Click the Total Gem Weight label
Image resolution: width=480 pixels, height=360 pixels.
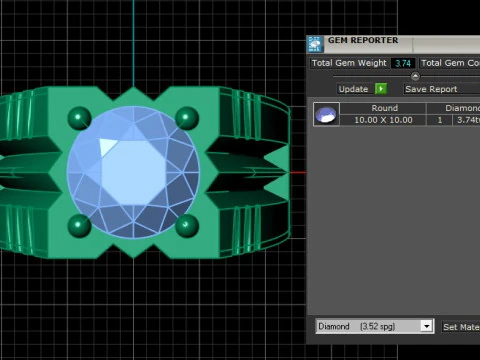(x=349, y=63)
